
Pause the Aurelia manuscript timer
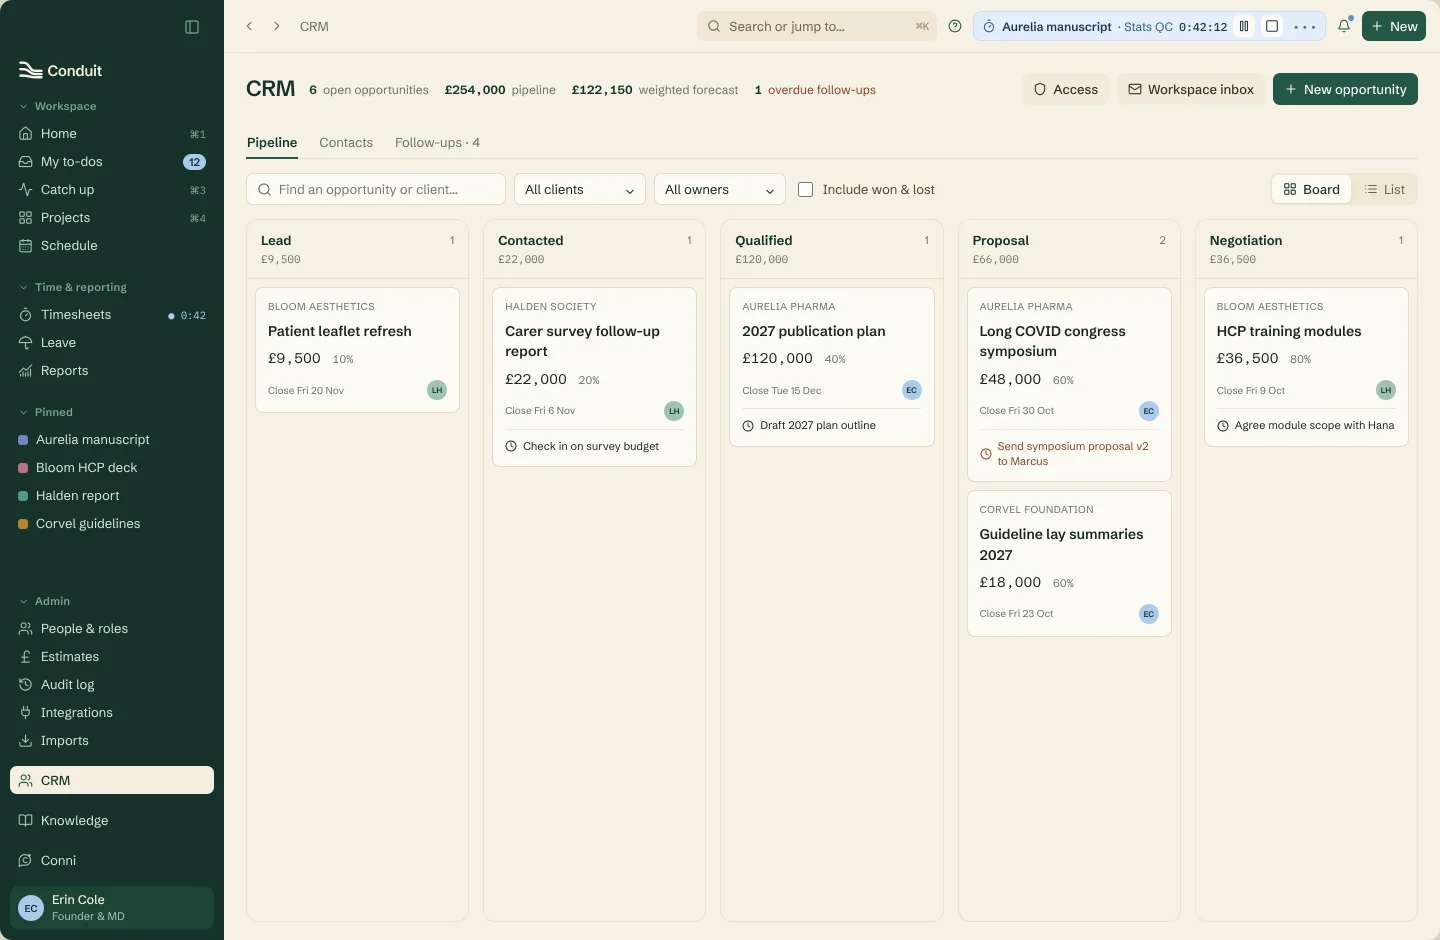1244,27
